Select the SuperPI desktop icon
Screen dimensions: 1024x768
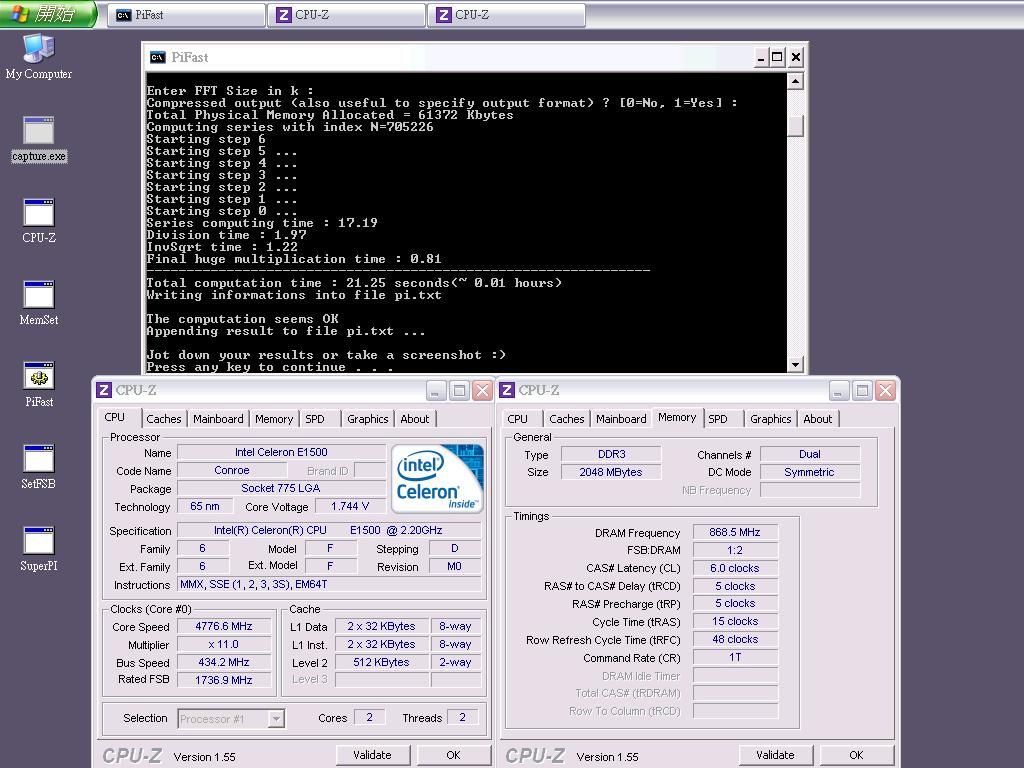(39, 549)
